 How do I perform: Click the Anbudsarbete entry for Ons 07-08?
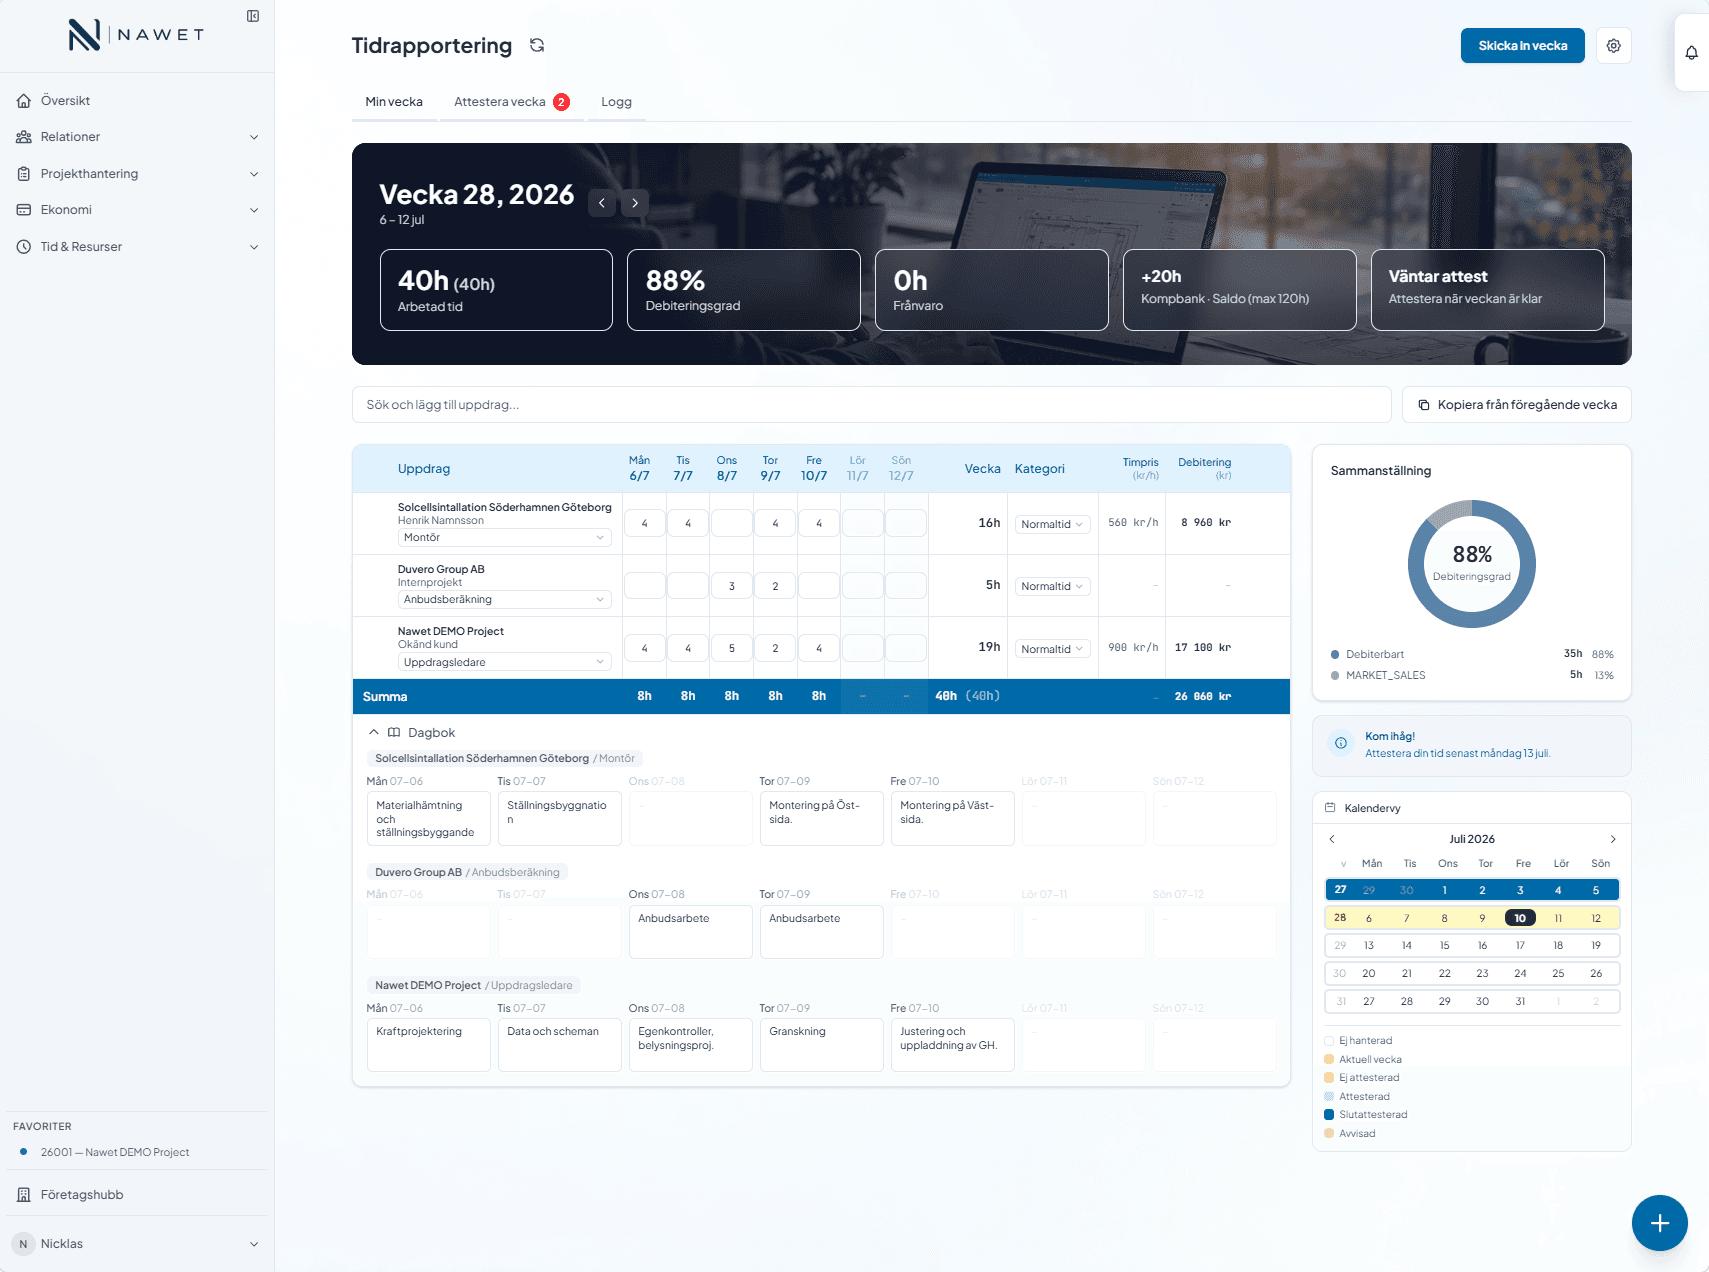click(x=691, y=932)
